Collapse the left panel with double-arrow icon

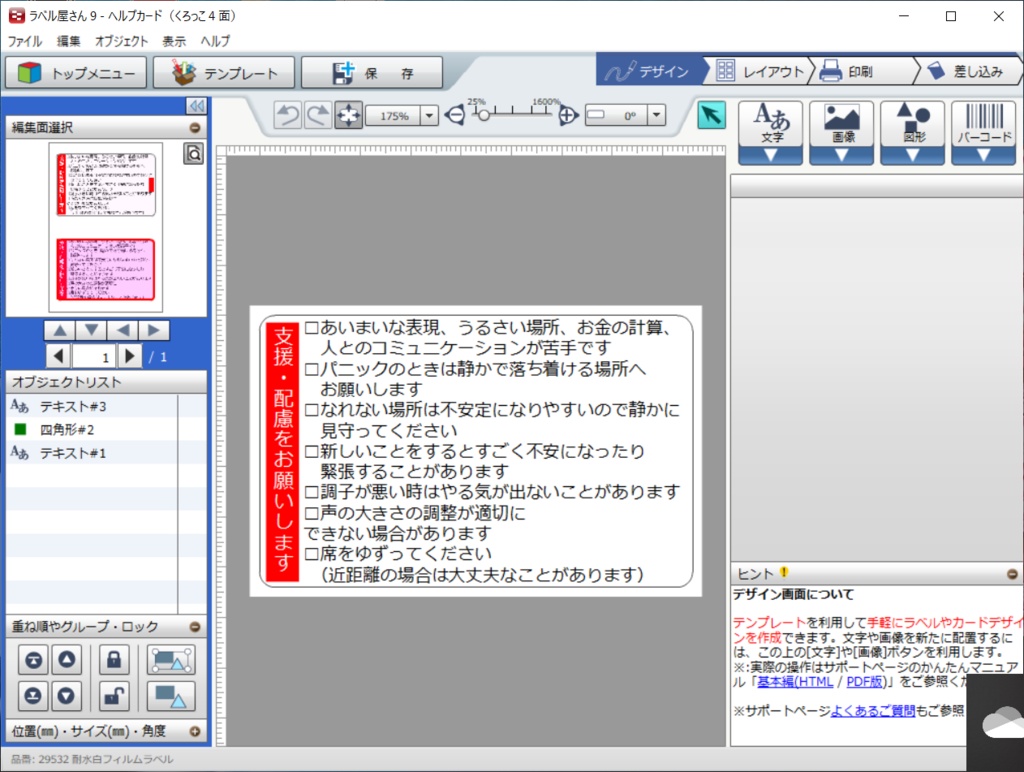click(x=196, y=106)
